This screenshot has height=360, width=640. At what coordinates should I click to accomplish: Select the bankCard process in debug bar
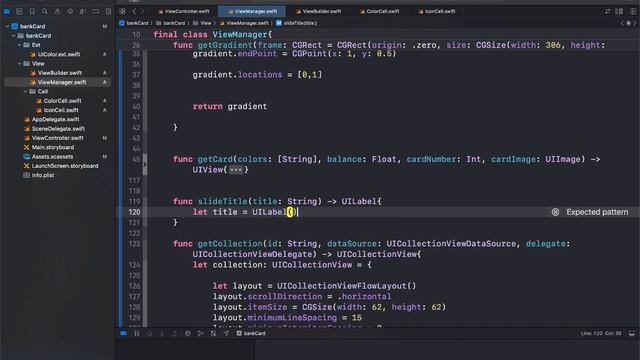tap(251, 333)
